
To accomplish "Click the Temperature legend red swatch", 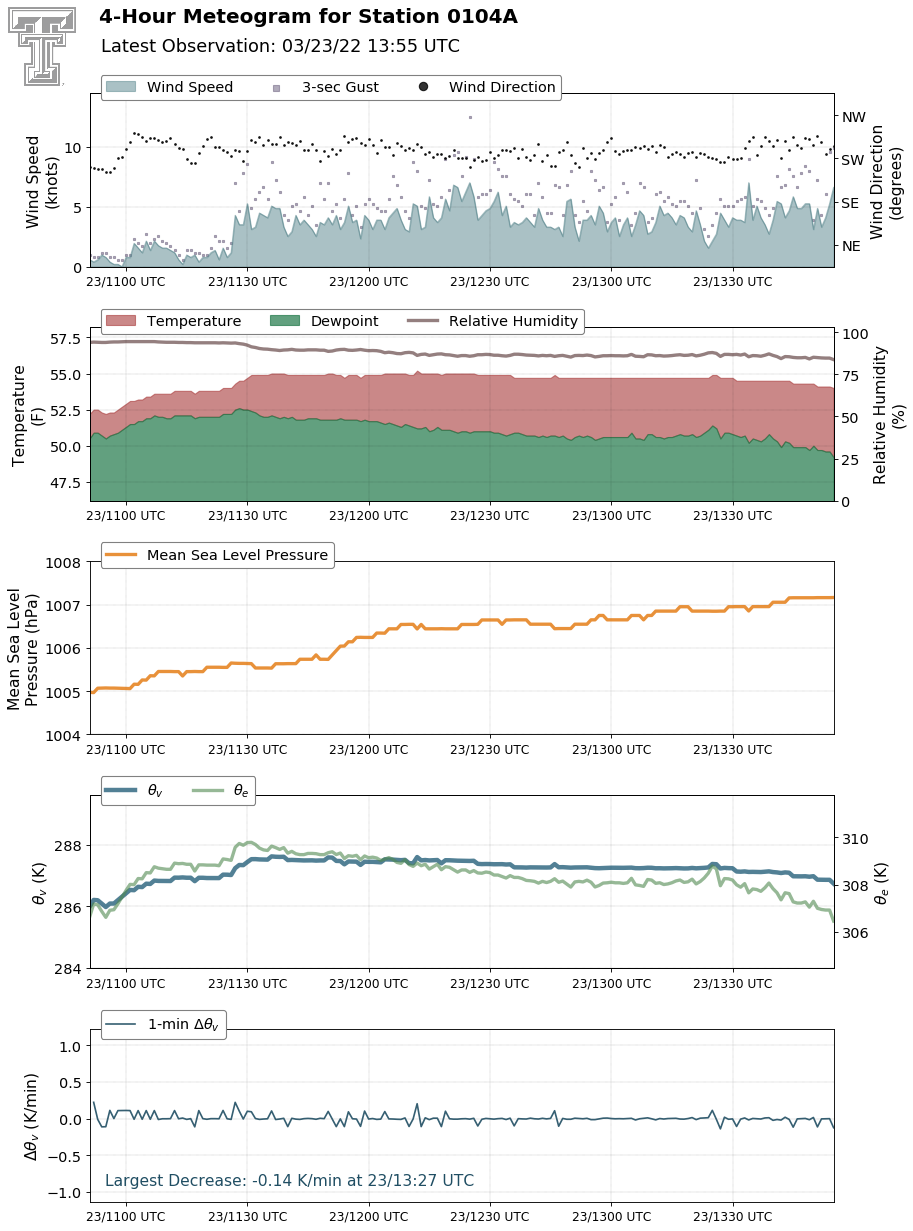I will pyautogui.click(x=120, y=321).
